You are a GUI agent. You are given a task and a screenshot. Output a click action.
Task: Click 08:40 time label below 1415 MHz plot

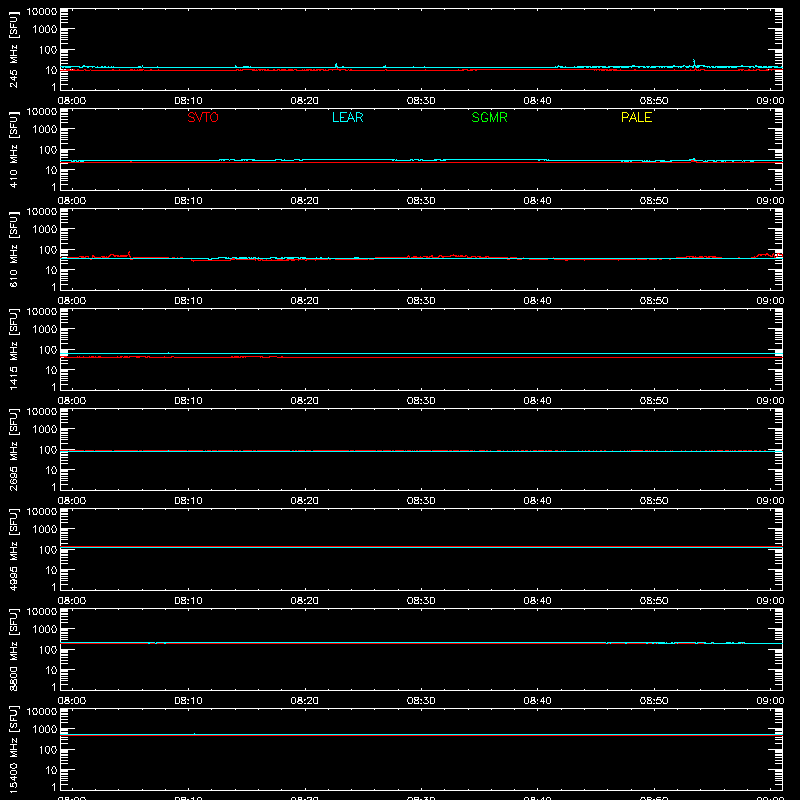click(x=537, y=401)
